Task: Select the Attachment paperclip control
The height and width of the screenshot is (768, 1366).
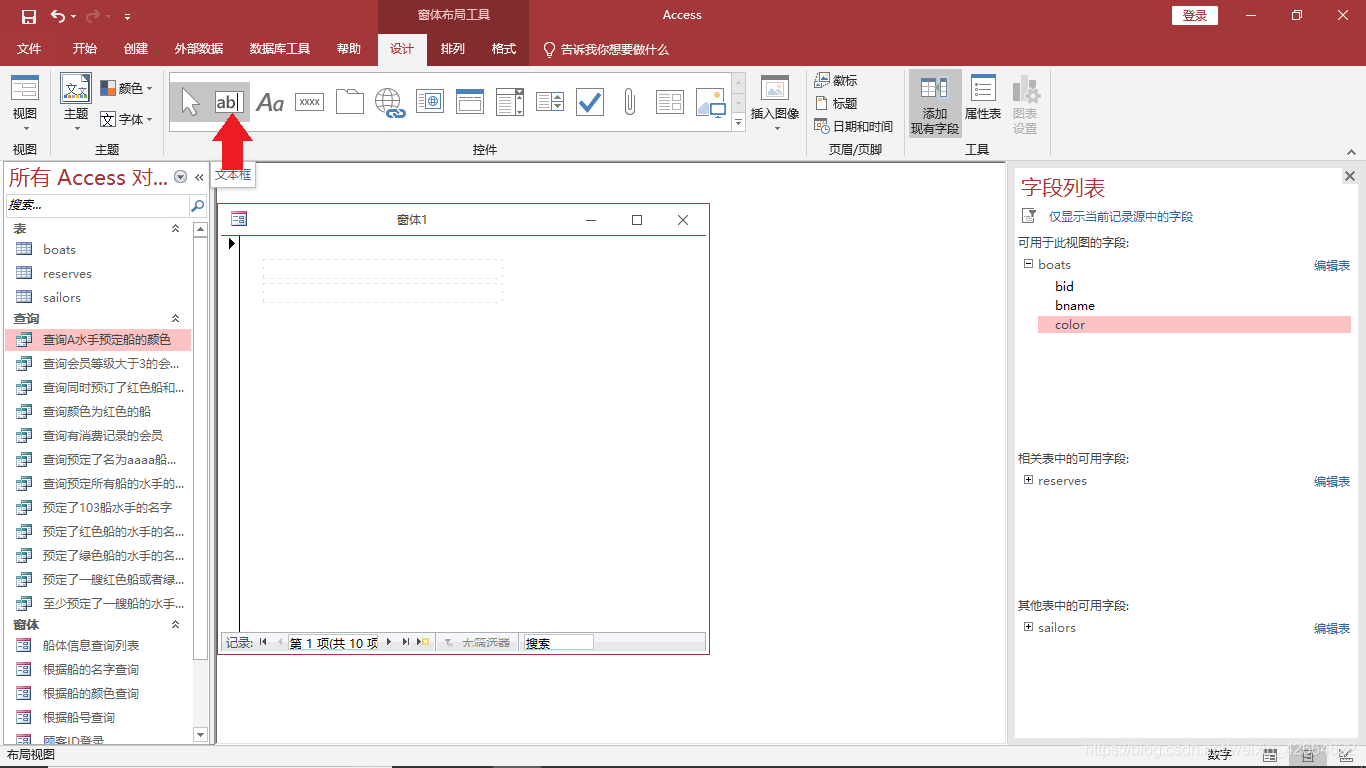Action: click(630, 101)
